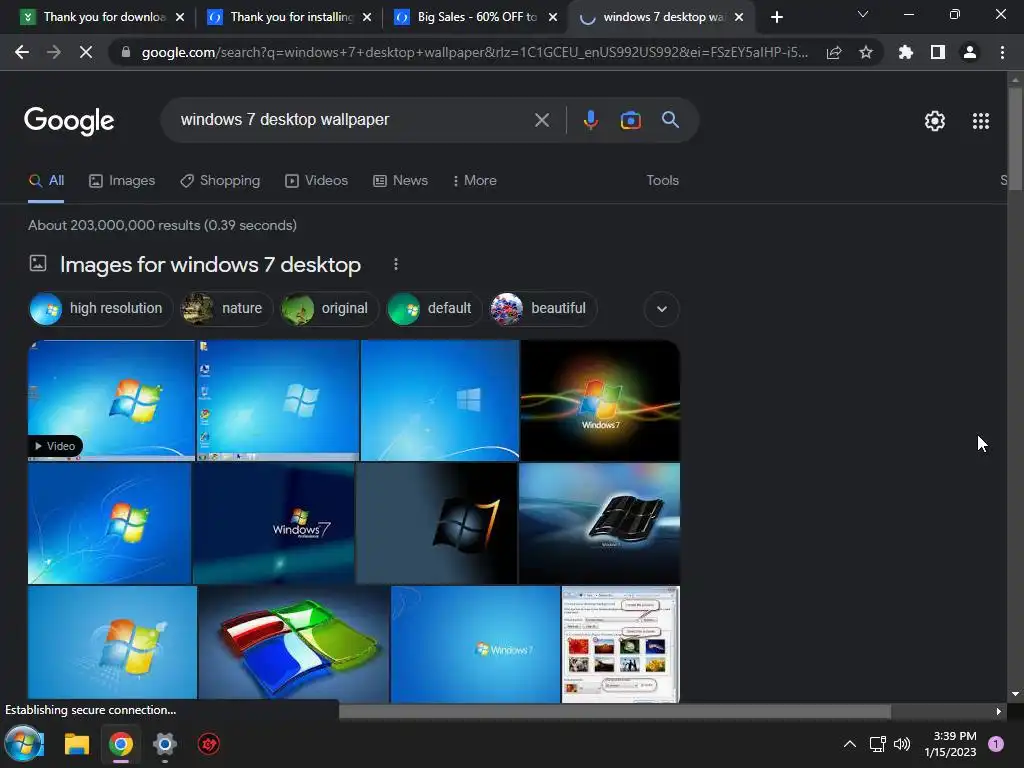The image size is (1024, 768).
Task: Click the URL in the address bar
Action: tap(475, 52)
